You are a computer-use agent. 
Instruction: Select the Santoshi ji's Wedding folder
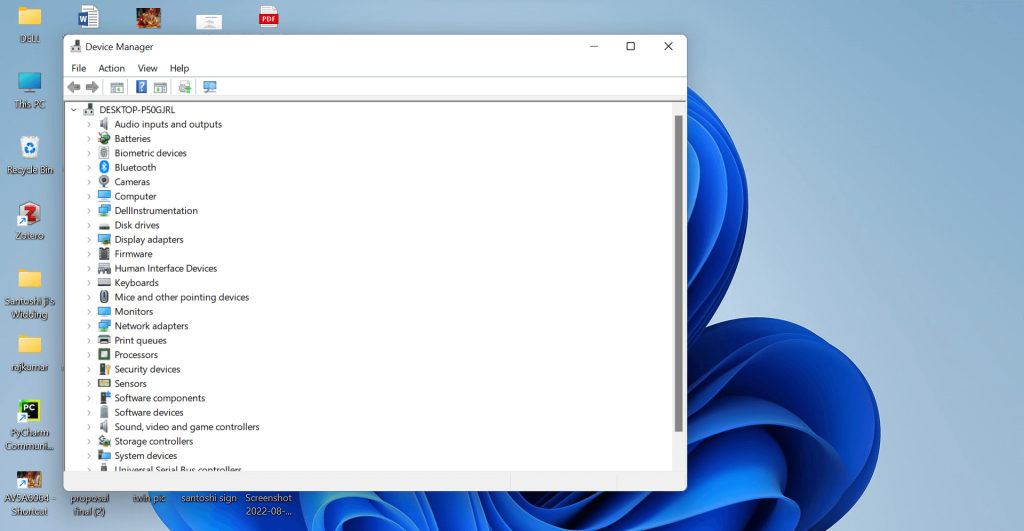click(x=29, y=294)
